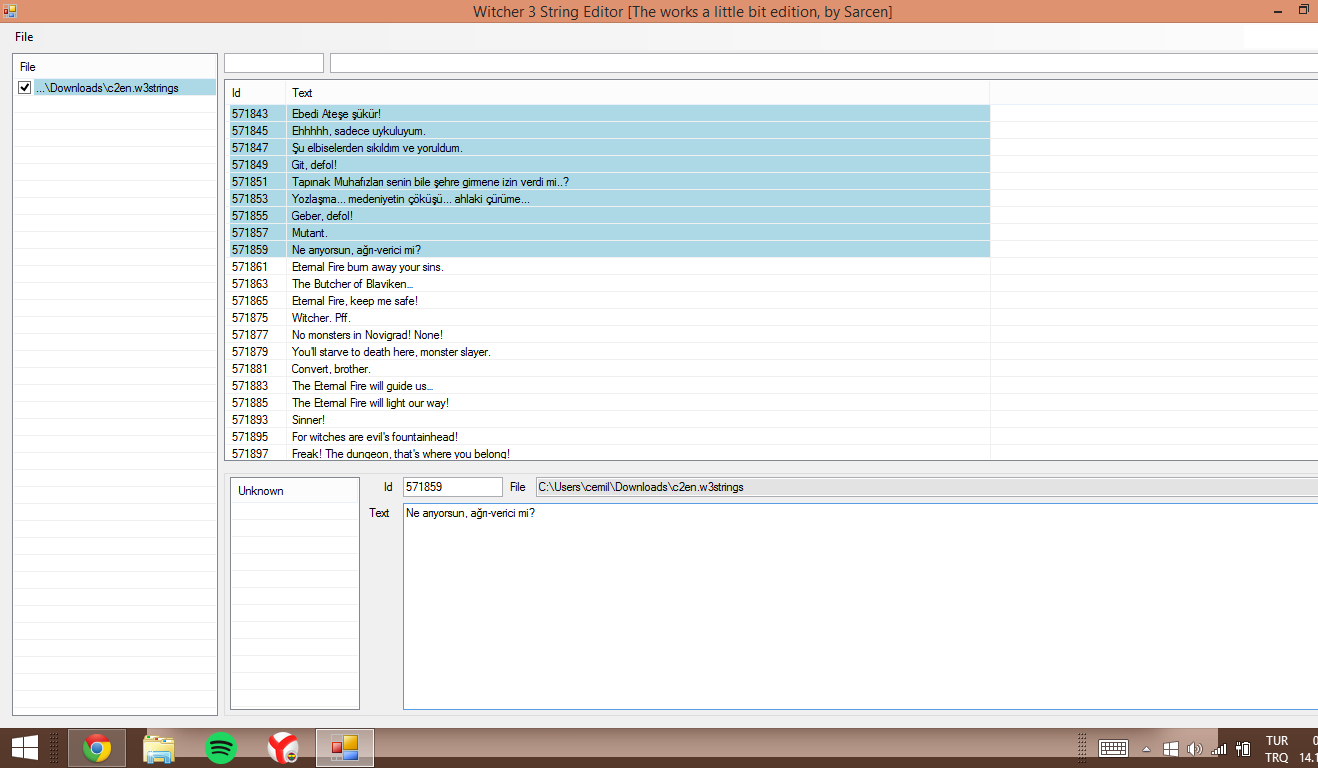This screenshot has height=769, width=1318.
Task: Select row Yozlaşma... medeniyetin çöküşü
Action: pos(609,199)
